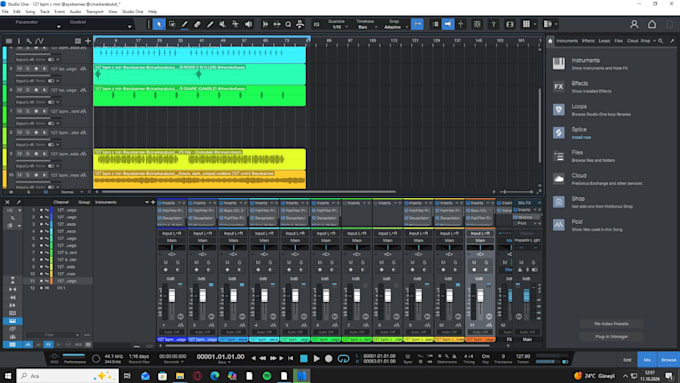The width and height of the screenshot is (680, 383).
Task: Open the Transport menu
Action: click(95, 12)
